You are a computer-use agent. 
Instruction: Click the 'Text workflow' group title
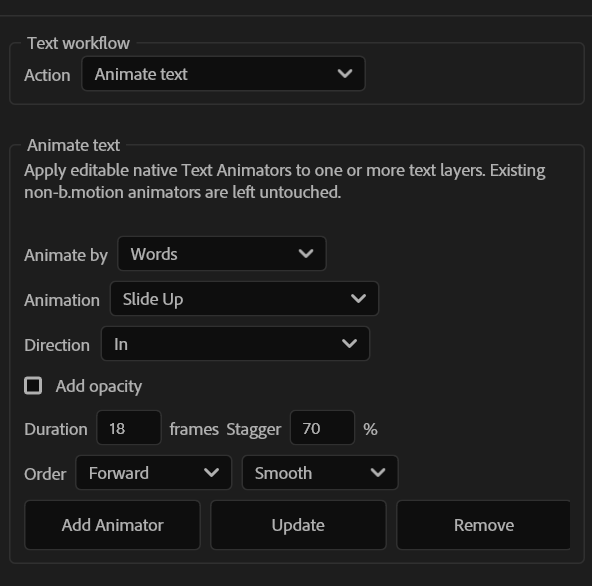79,43
